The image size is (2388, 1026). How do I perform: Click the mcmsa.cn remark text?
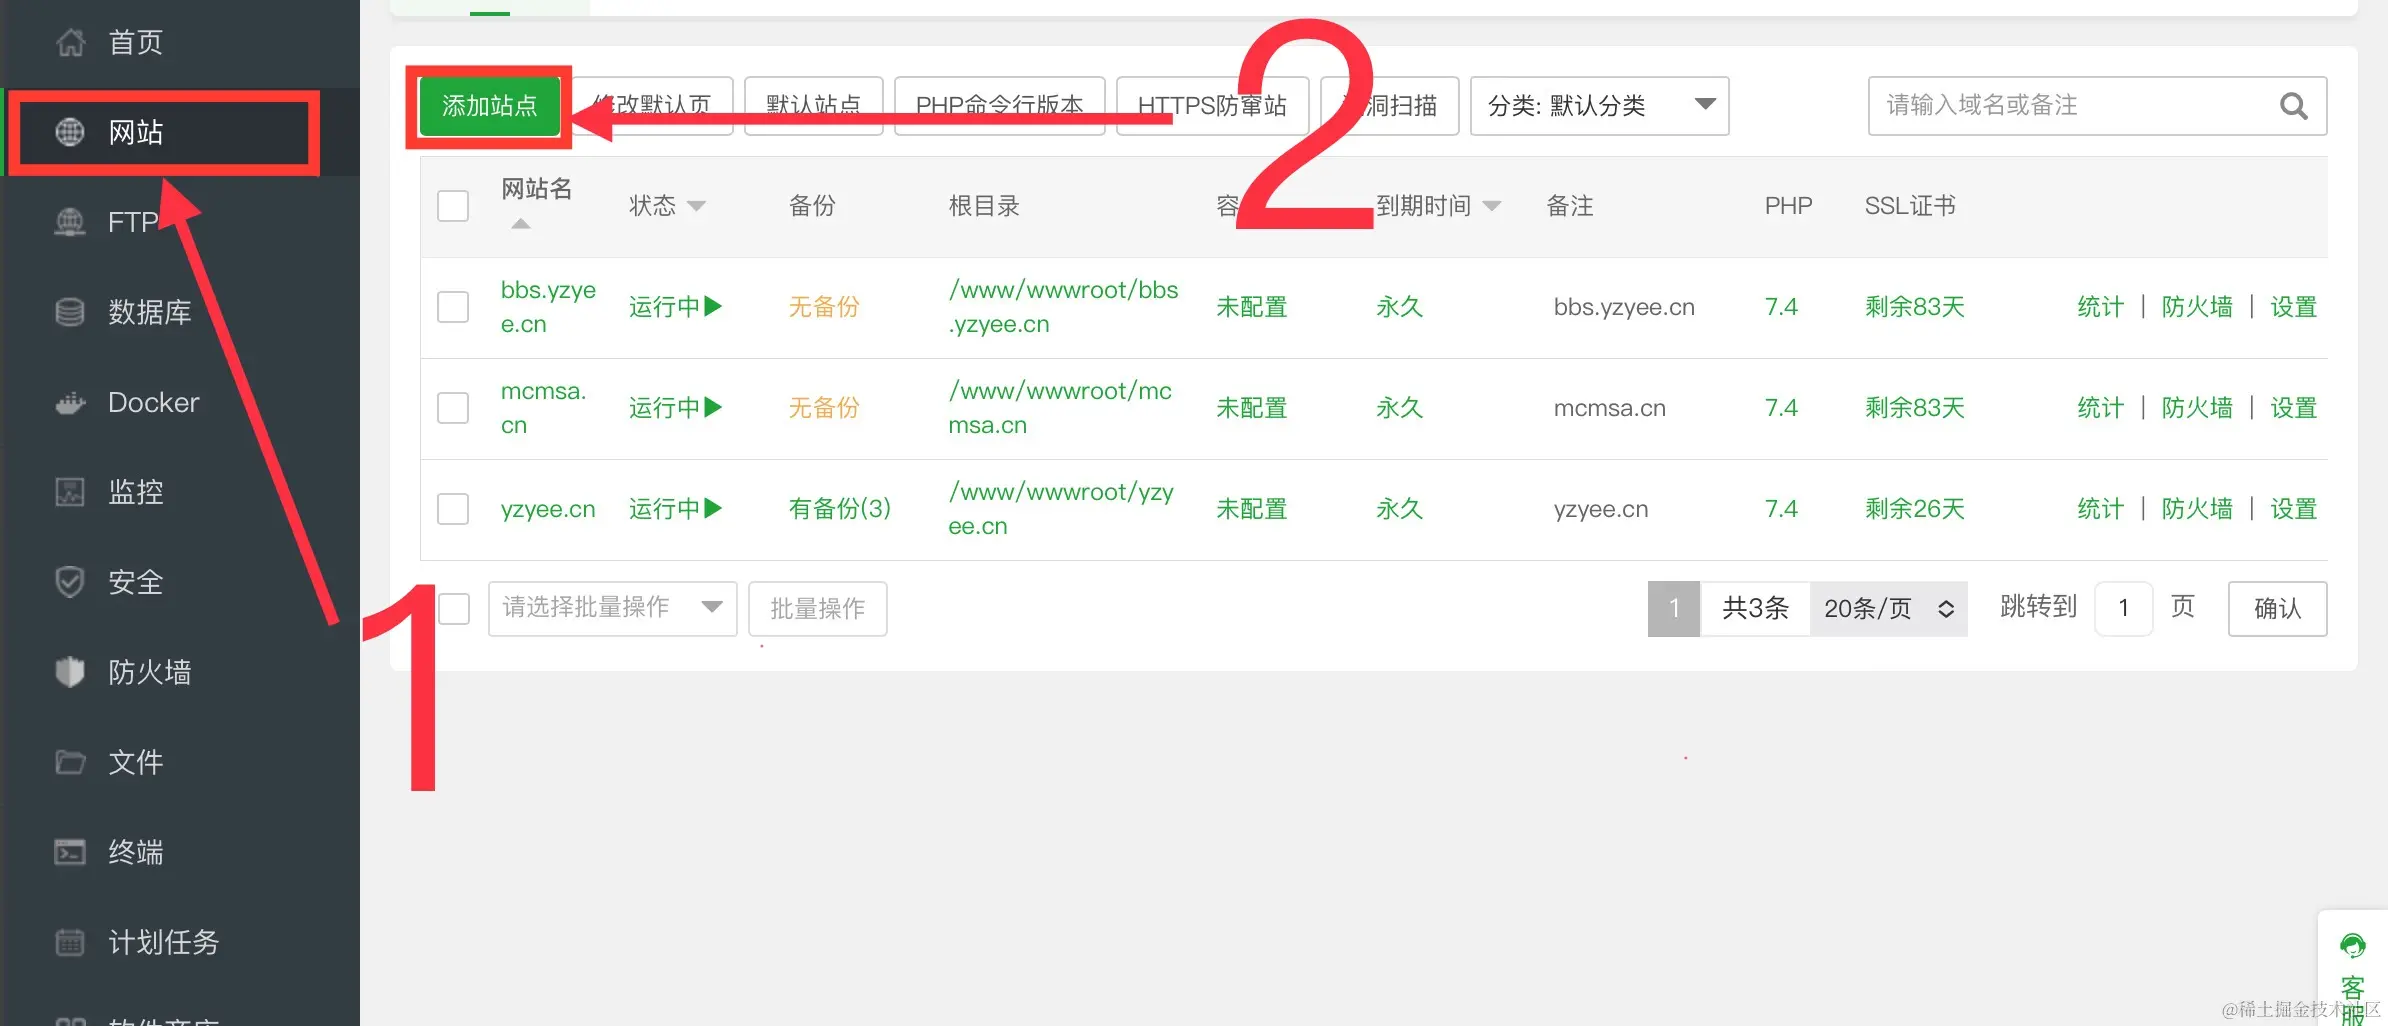[1609, 408]
